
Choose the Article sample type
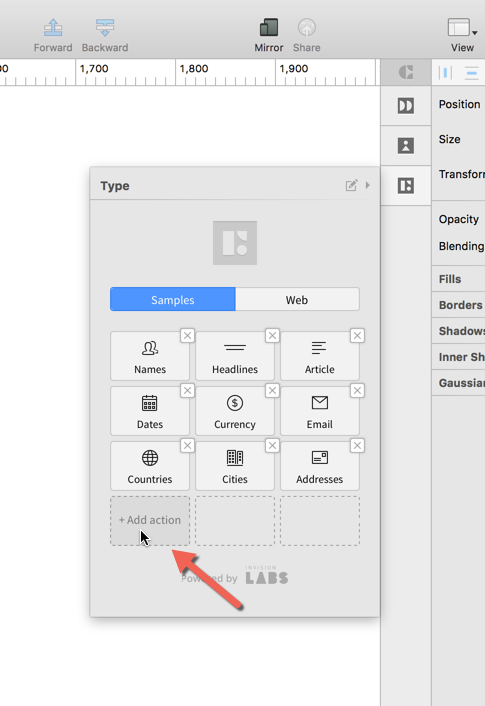pos(320,356)
